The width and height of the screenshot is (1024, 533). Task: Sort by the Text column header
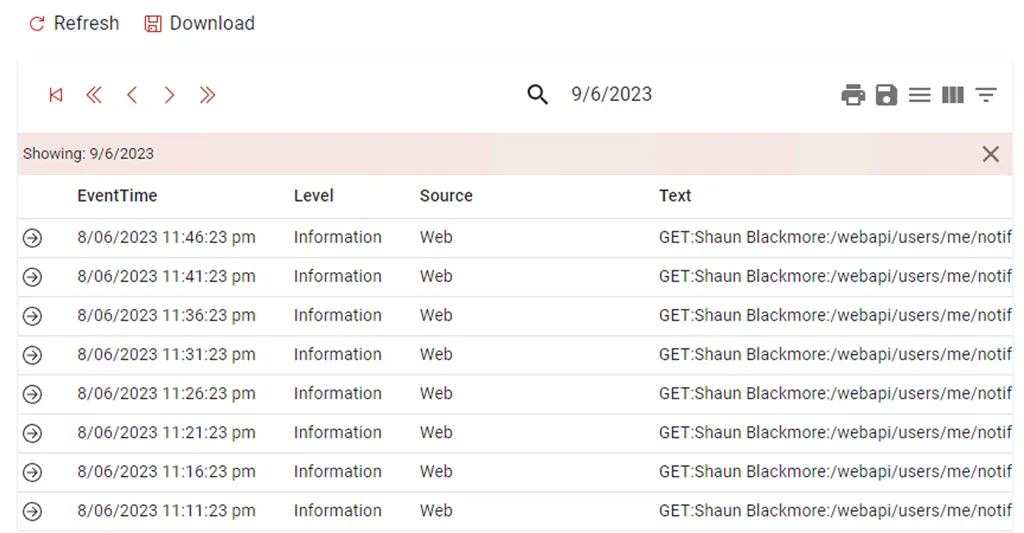point(675,196)
